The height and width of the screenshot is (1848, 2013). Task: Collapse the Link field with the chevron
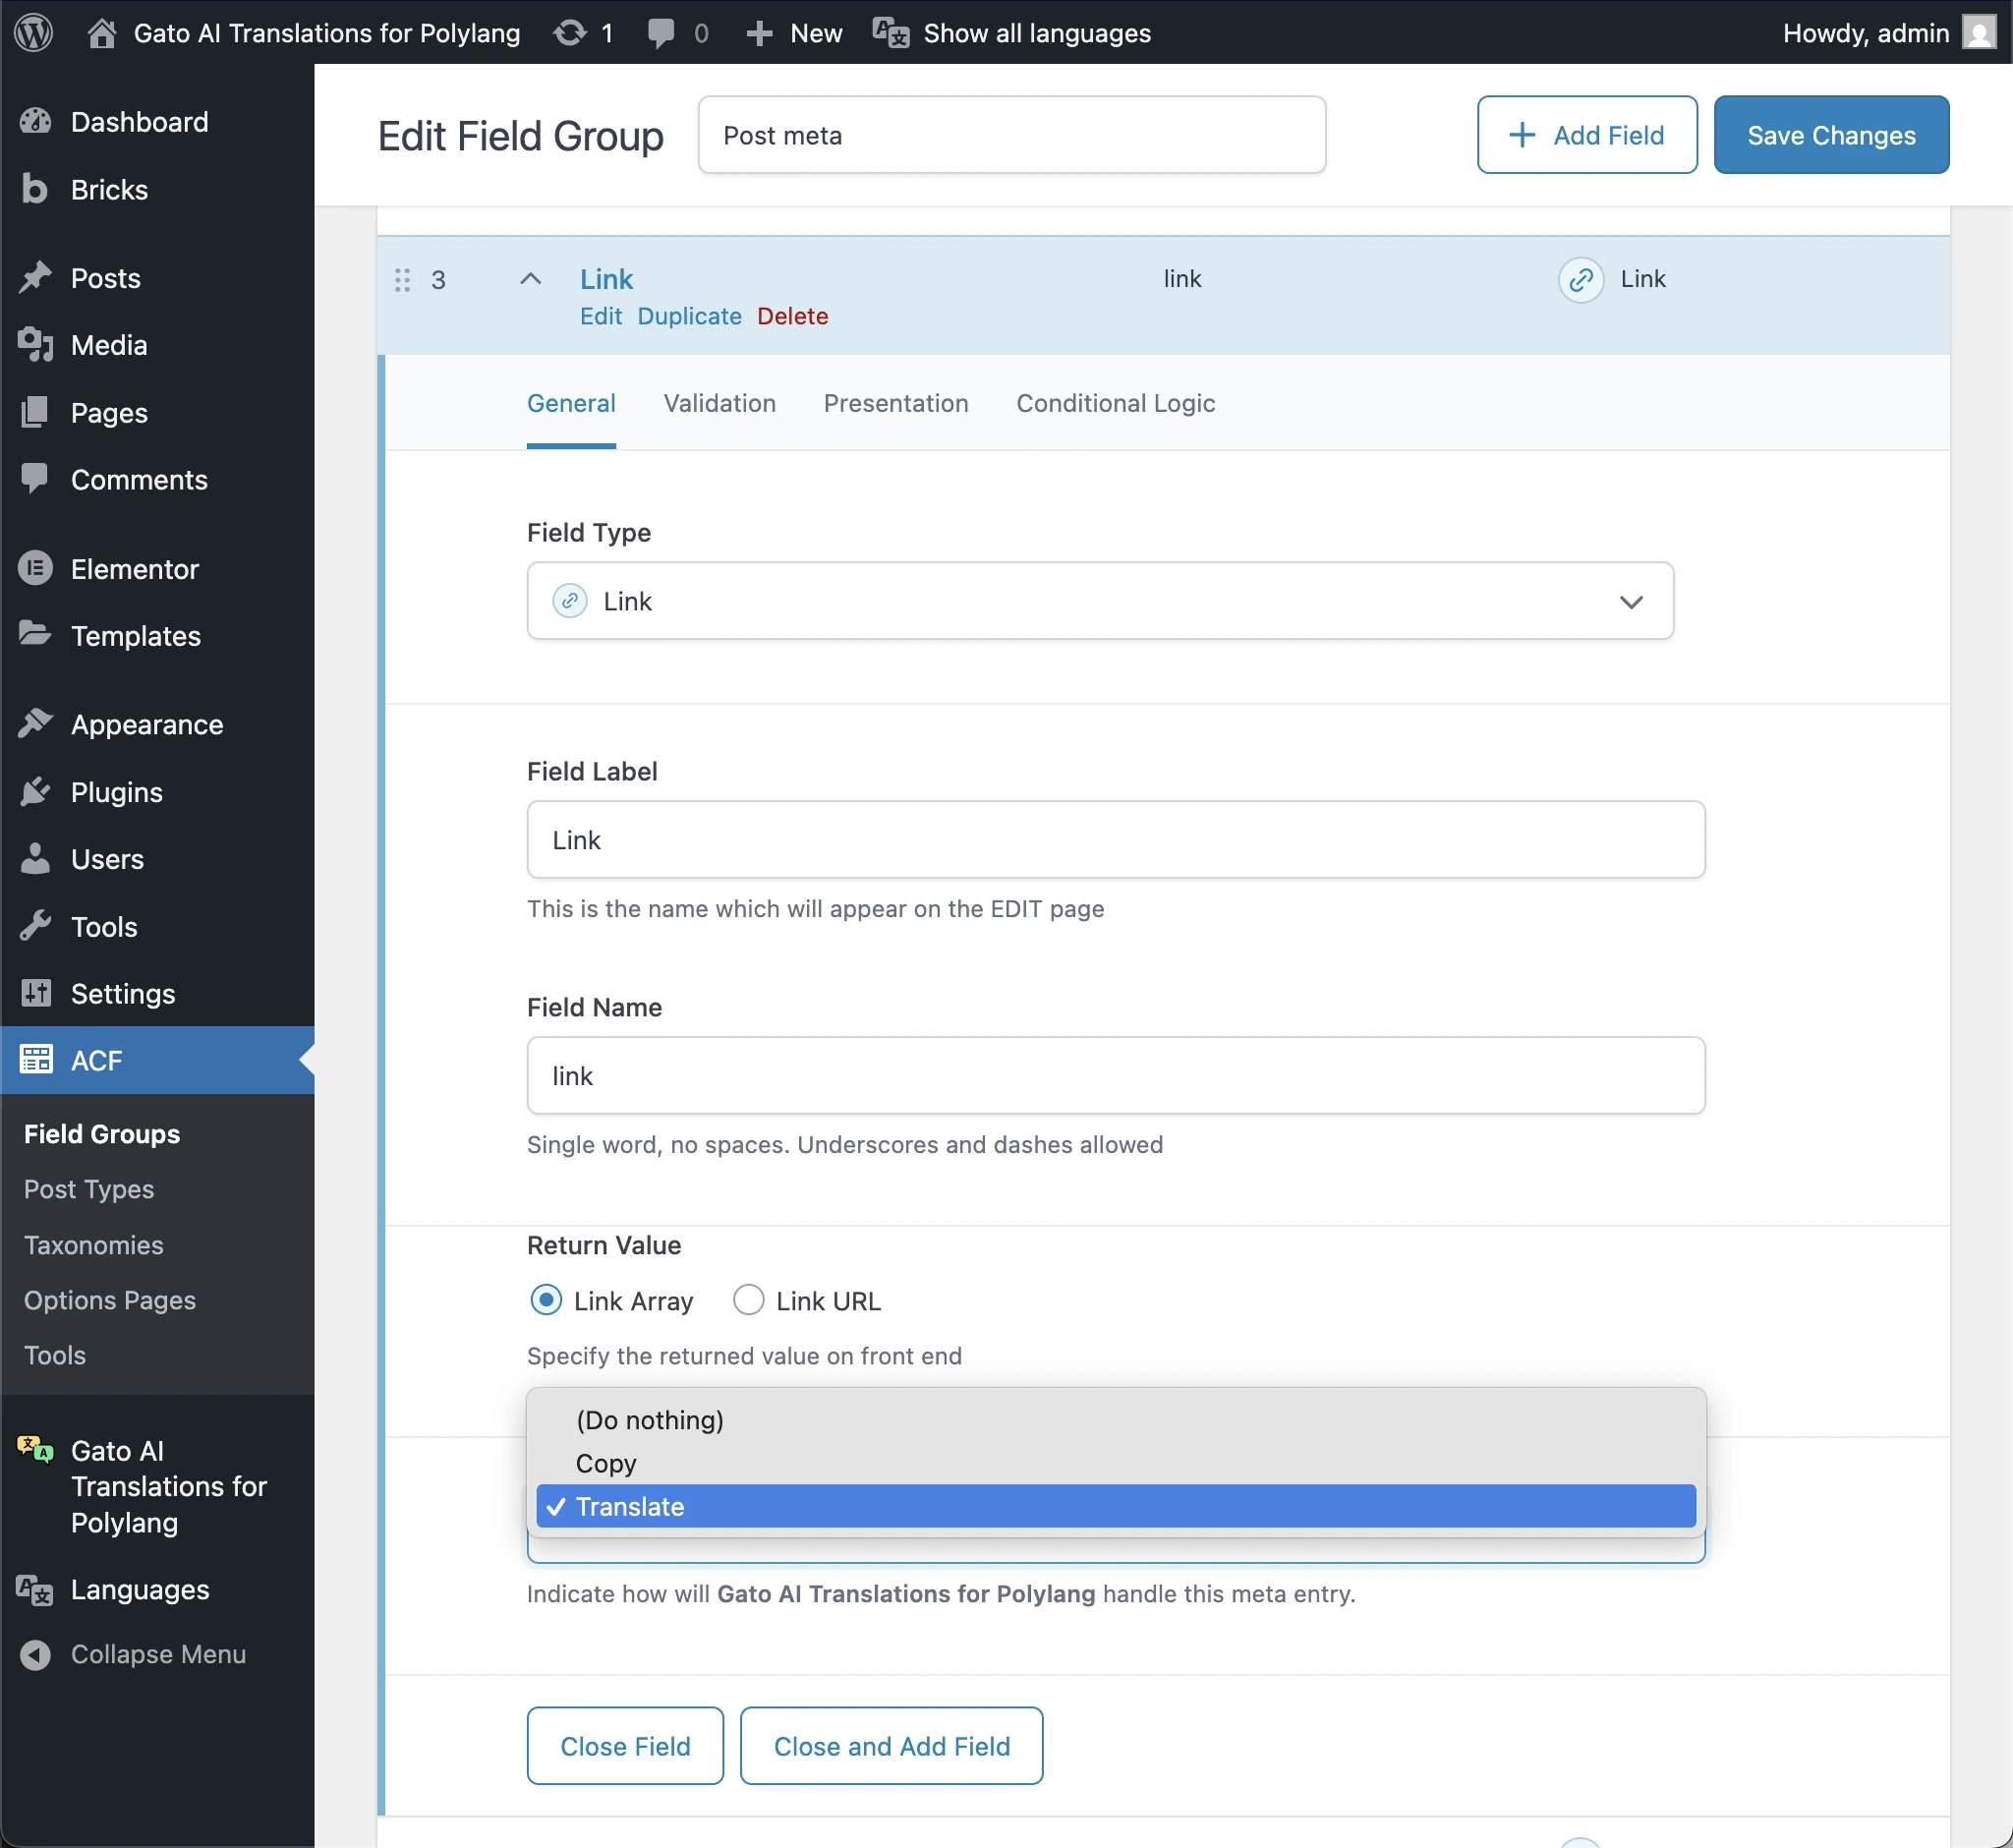[531, 279]
